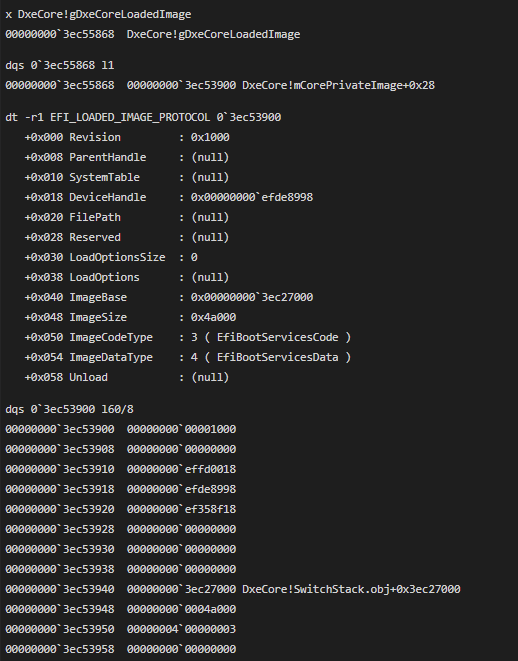This screenshot has width=518, height=661.
Task: Click the EfiBootServicesData type text
Action: (x=278, y=357)
